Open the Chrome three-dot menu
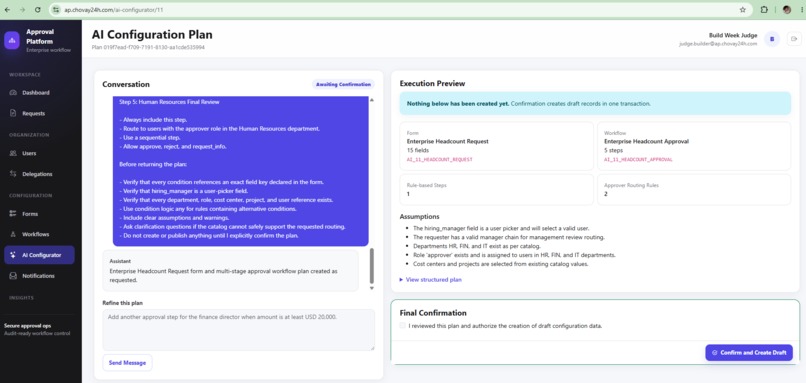806x383 pixels. [x=802, y=9]
